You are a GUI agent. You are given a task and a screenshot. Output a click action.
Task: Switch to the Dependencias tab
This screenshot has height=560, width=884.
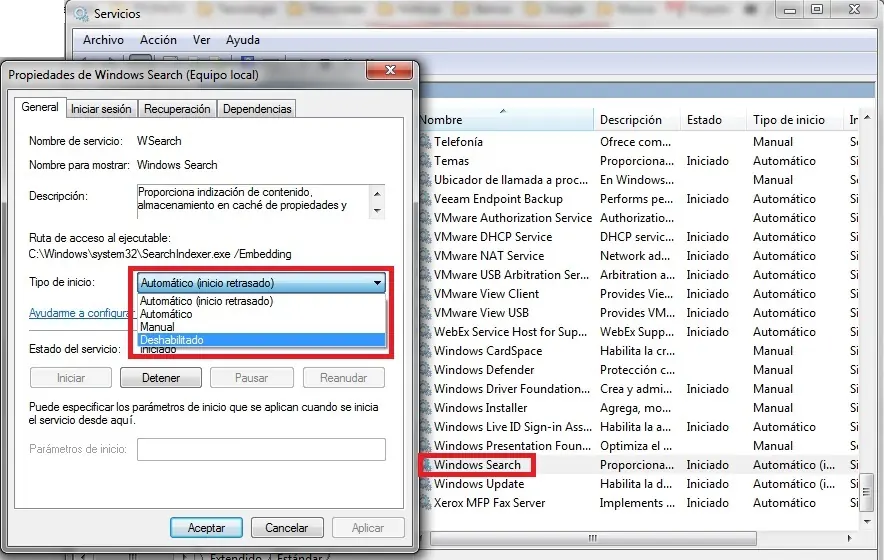pos(257,109)
